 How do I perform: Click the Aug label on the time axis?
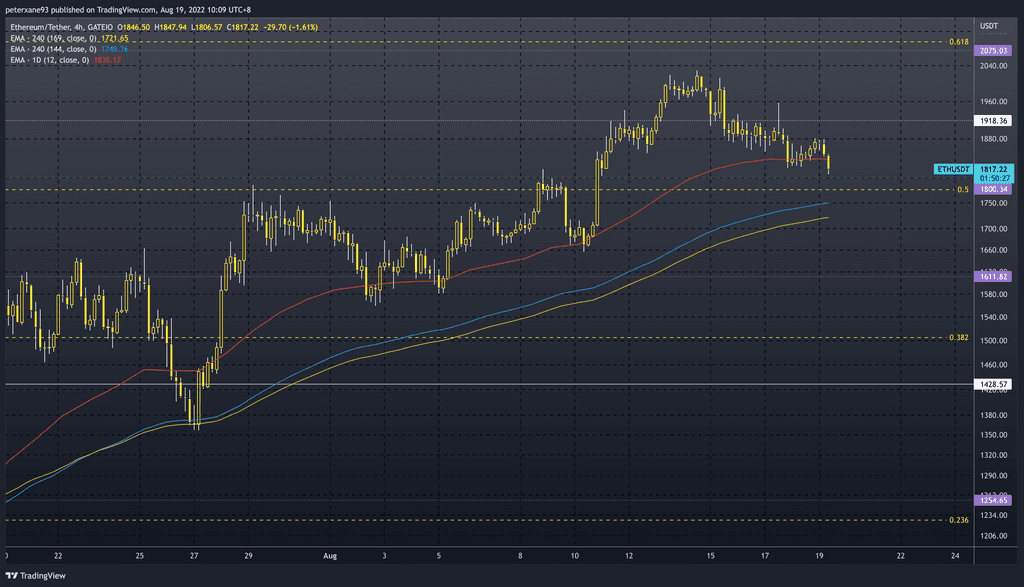[x=330, y=556]
